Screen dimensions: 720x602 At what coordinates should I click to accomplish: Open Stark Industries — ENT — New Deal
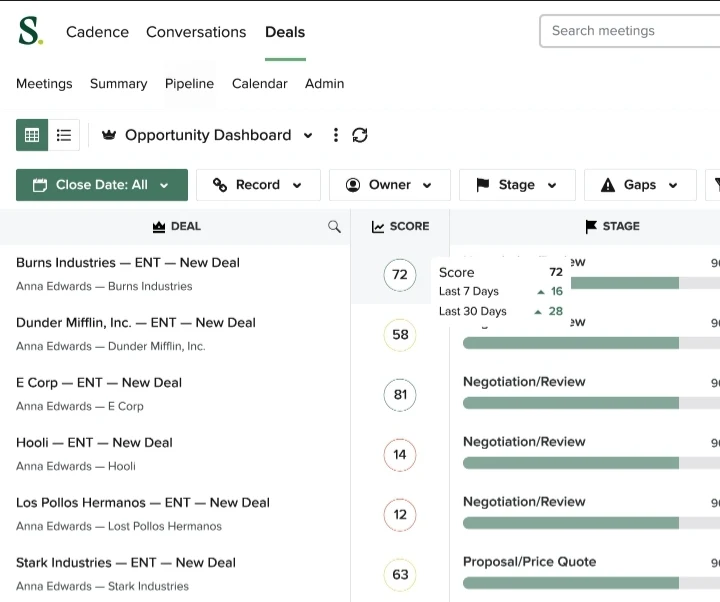click(126, 563)
